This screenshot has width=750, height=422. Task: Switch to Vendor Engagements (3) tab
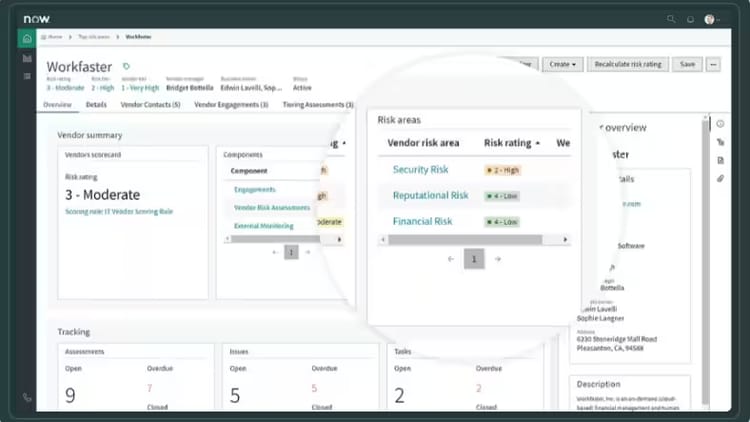click(x=231, y=105)
